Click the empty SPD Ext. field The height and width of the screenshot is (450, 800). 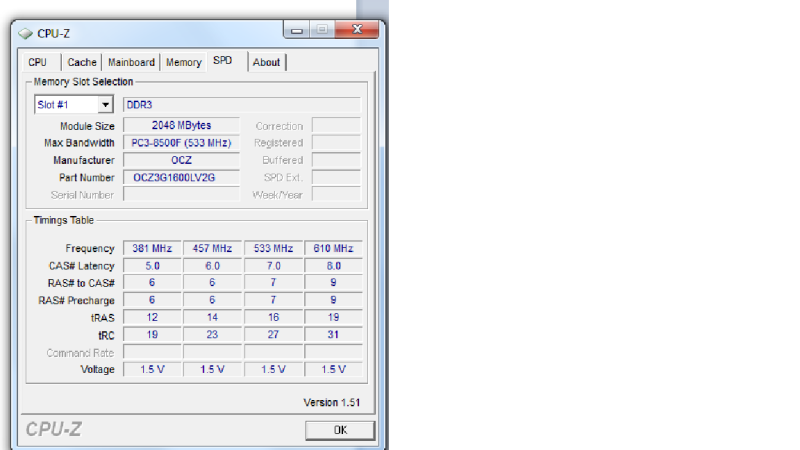point(336,178)
